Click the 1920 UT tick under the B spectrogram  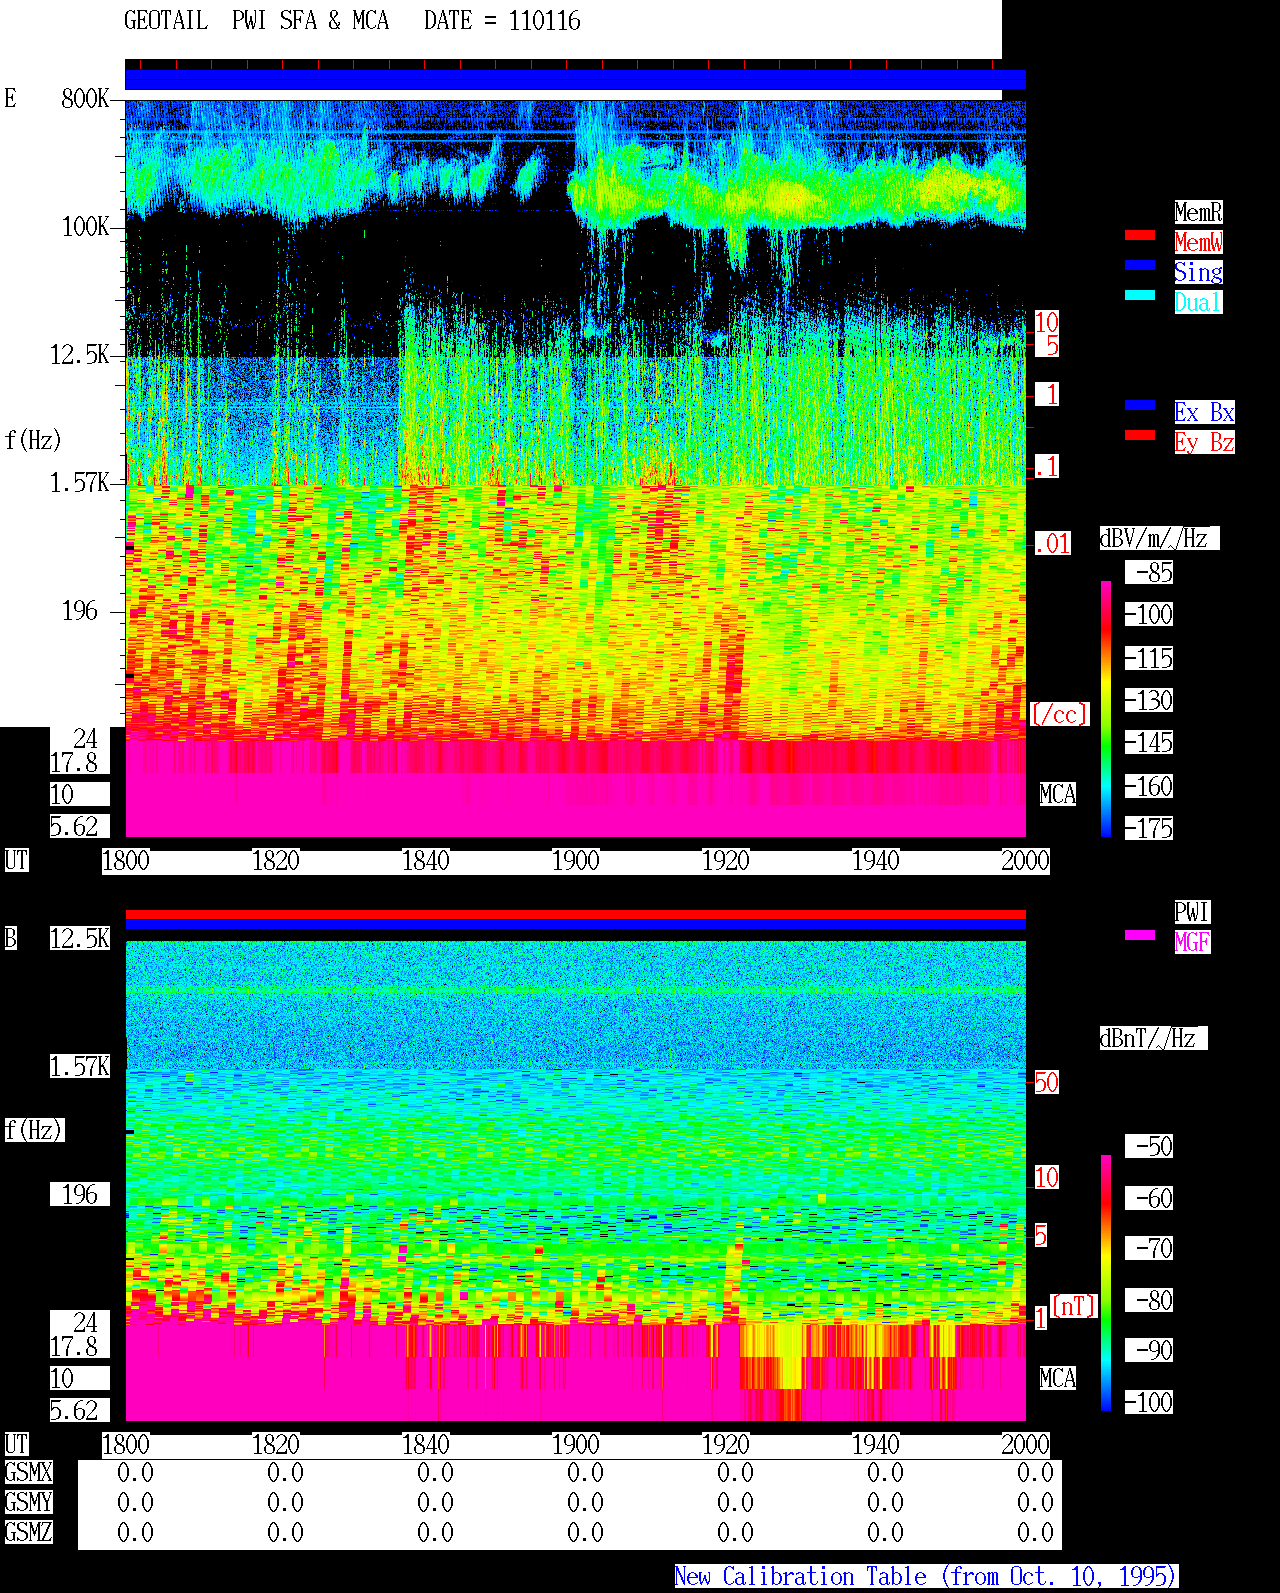(x=725, y=1445)
